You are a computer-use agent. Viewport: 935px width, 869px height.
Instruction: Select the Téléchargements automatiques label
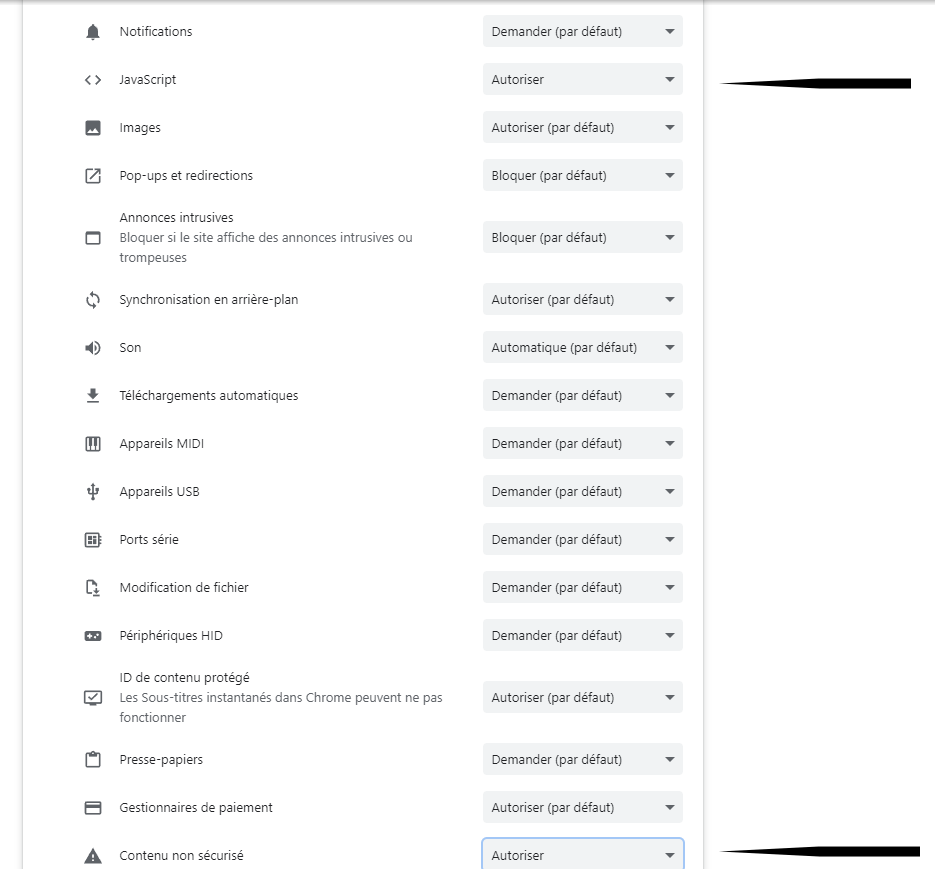point(209,395)
